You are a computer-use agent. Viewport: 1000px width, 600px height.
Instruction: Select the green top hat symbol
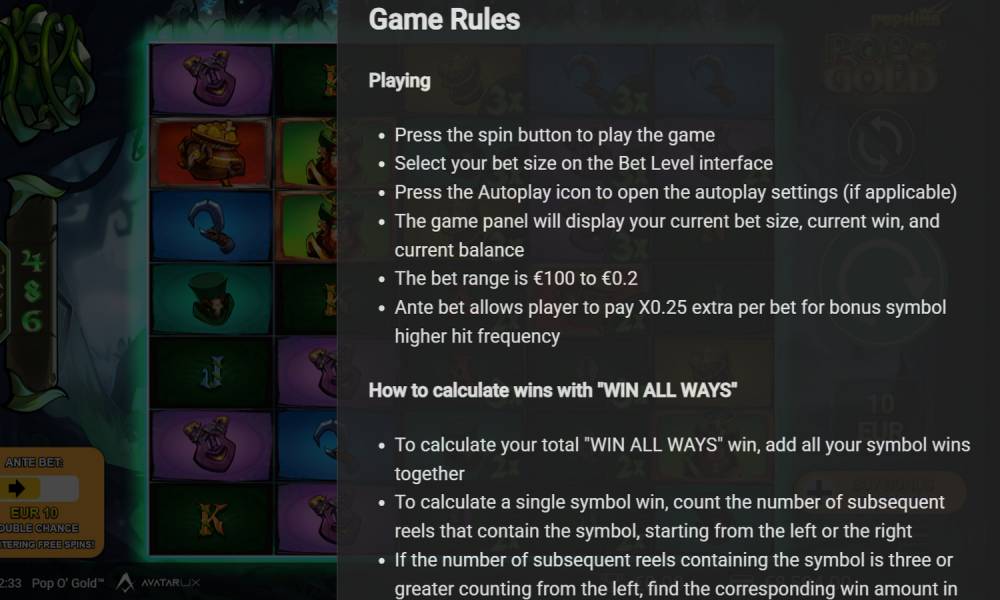point(211,298)
